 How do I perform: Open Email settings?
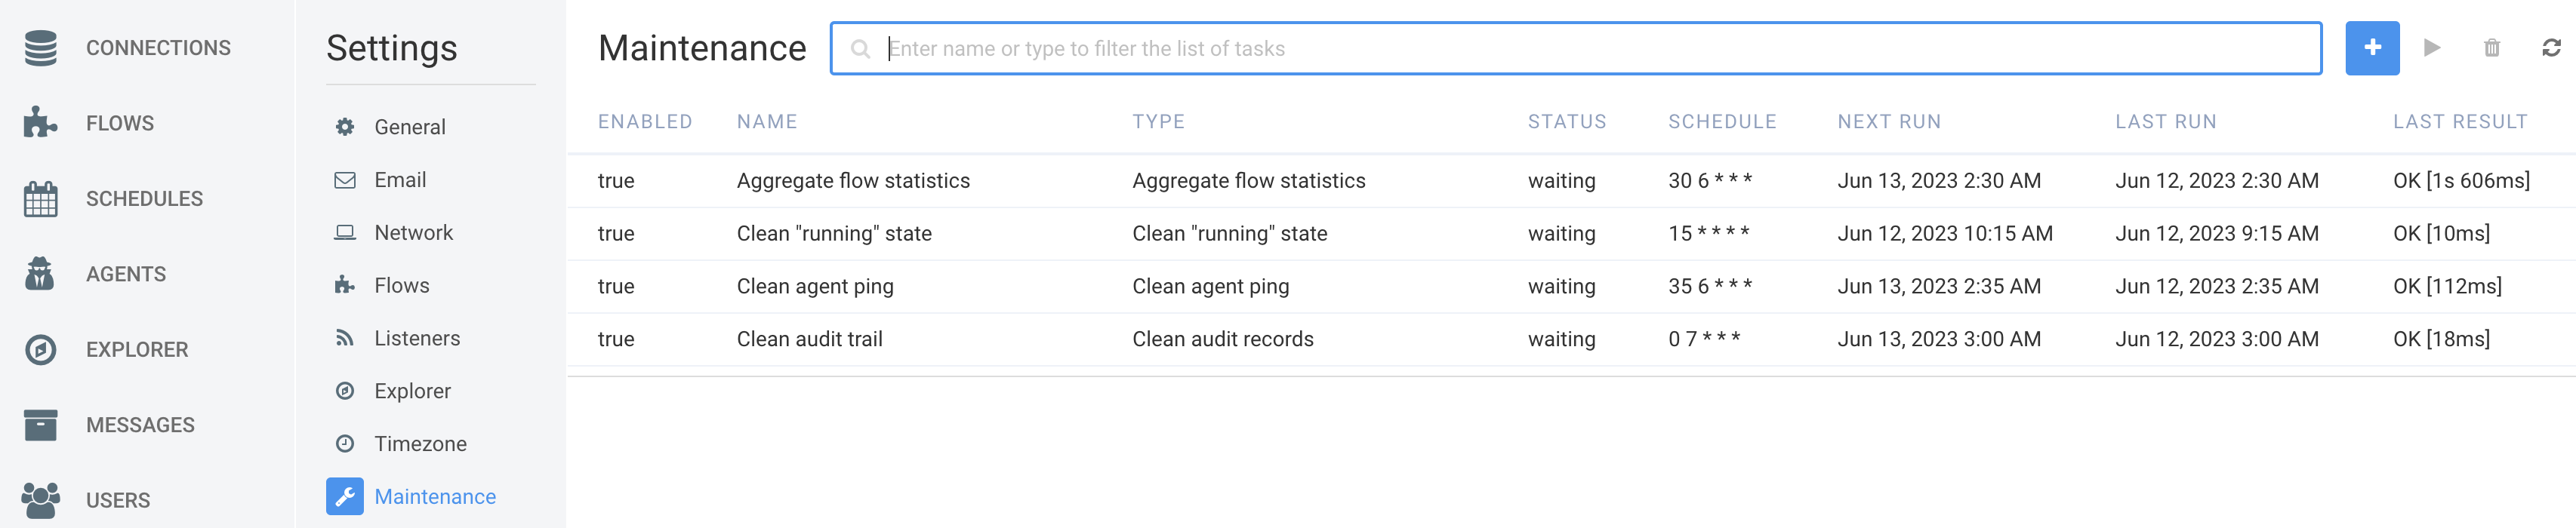(400, 180)
